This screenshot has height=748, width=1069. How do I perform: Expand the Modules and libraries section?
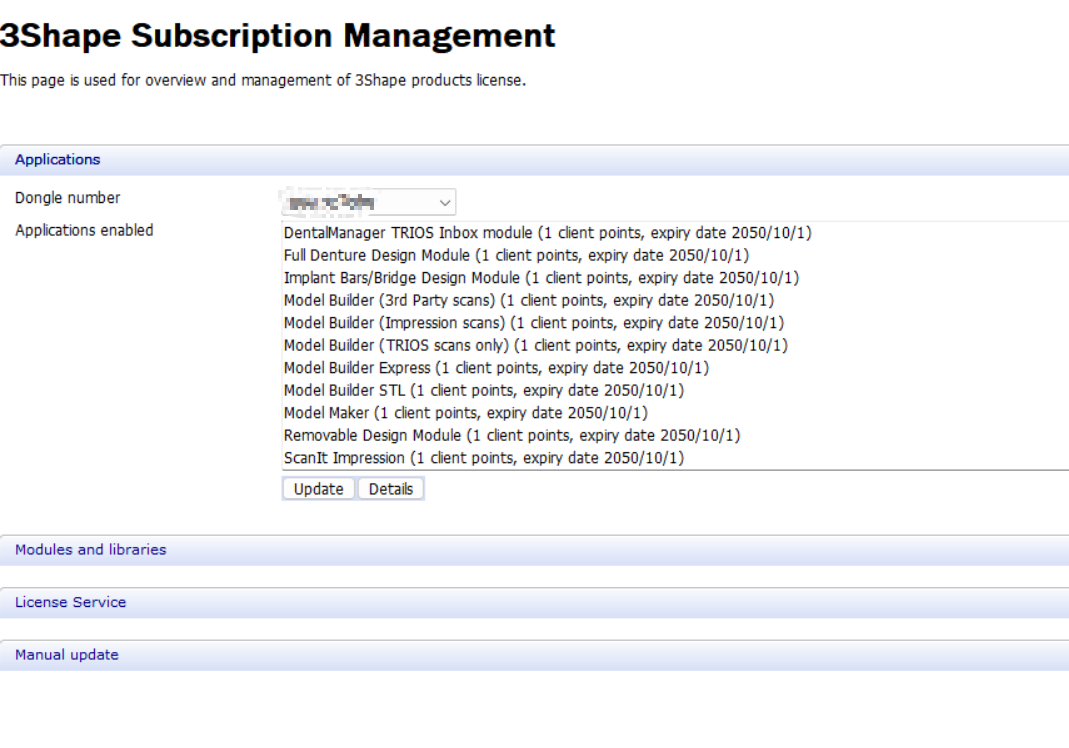[91, 550]
